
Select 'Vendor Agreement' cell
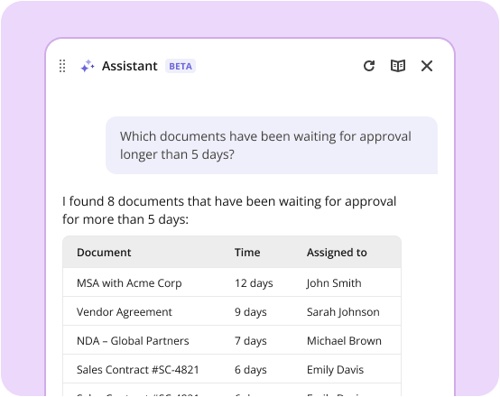click(x=124, y=312)
